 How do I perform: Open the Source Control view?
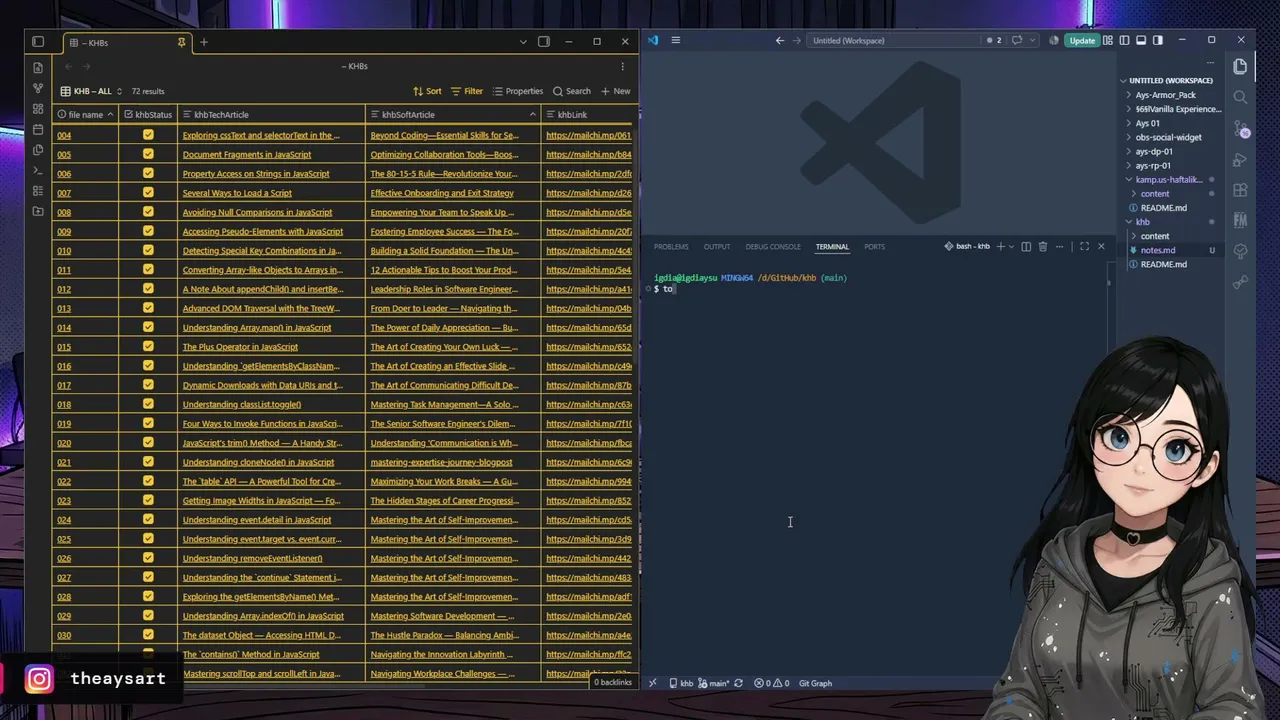pos(1241,129)
